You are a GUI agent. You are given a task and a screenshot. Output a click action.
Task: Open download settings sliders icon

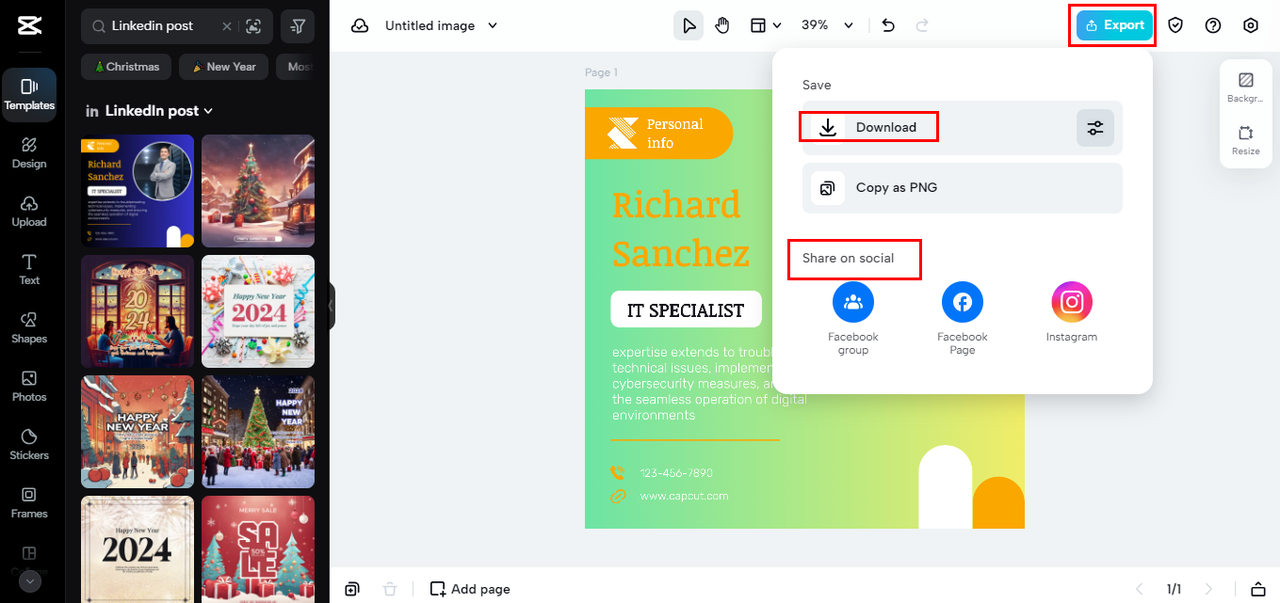click(x=1095, y=128)
